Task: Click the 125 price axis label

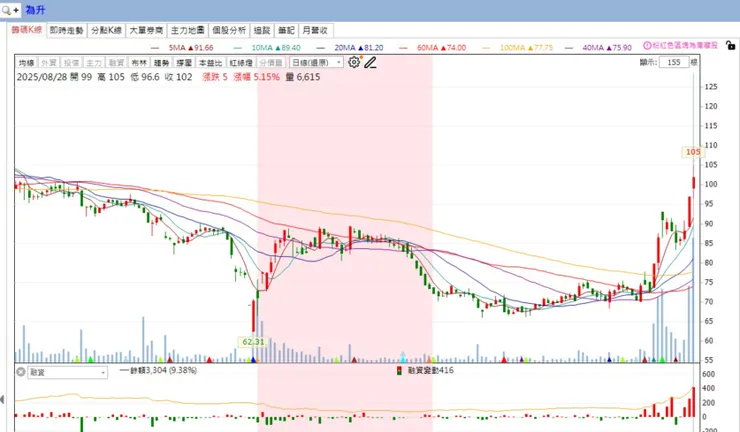Action: click(711, 87)
